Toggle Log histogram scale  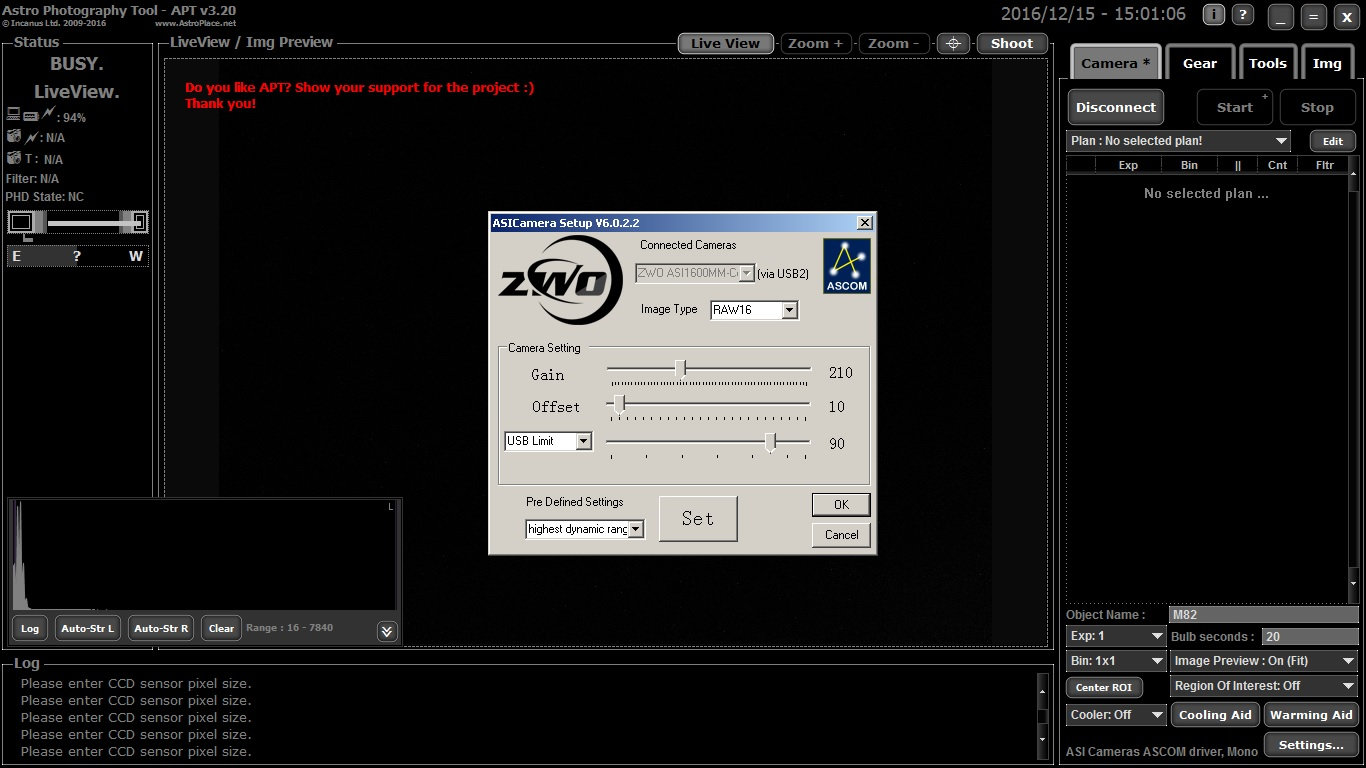point(30,628)
